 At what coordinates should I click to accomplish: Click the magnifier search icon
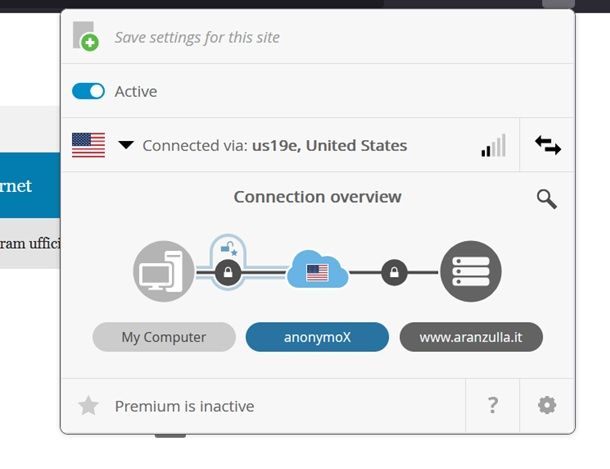click(x=546, y=198)
